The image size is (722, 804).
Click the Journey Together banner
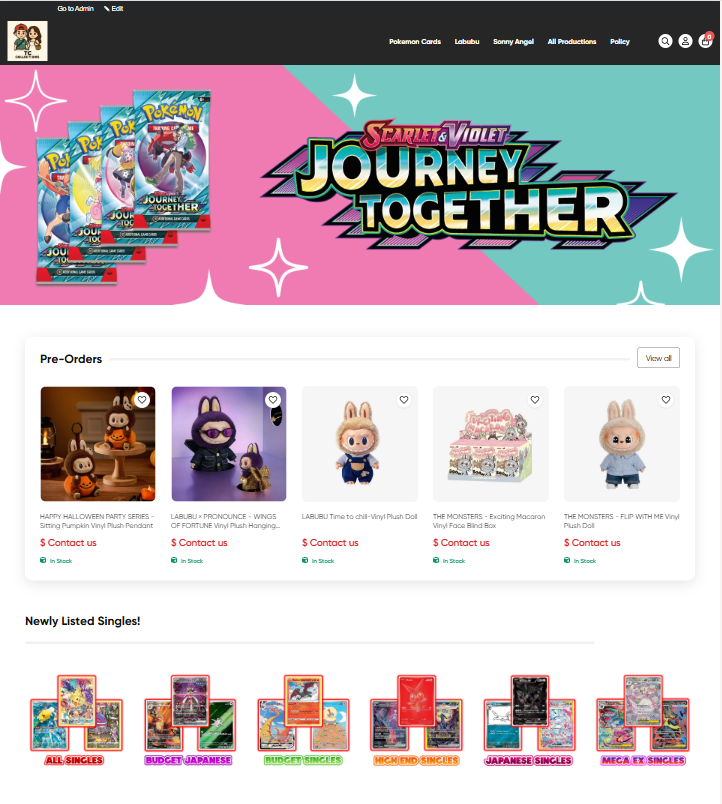pos(360,185)
